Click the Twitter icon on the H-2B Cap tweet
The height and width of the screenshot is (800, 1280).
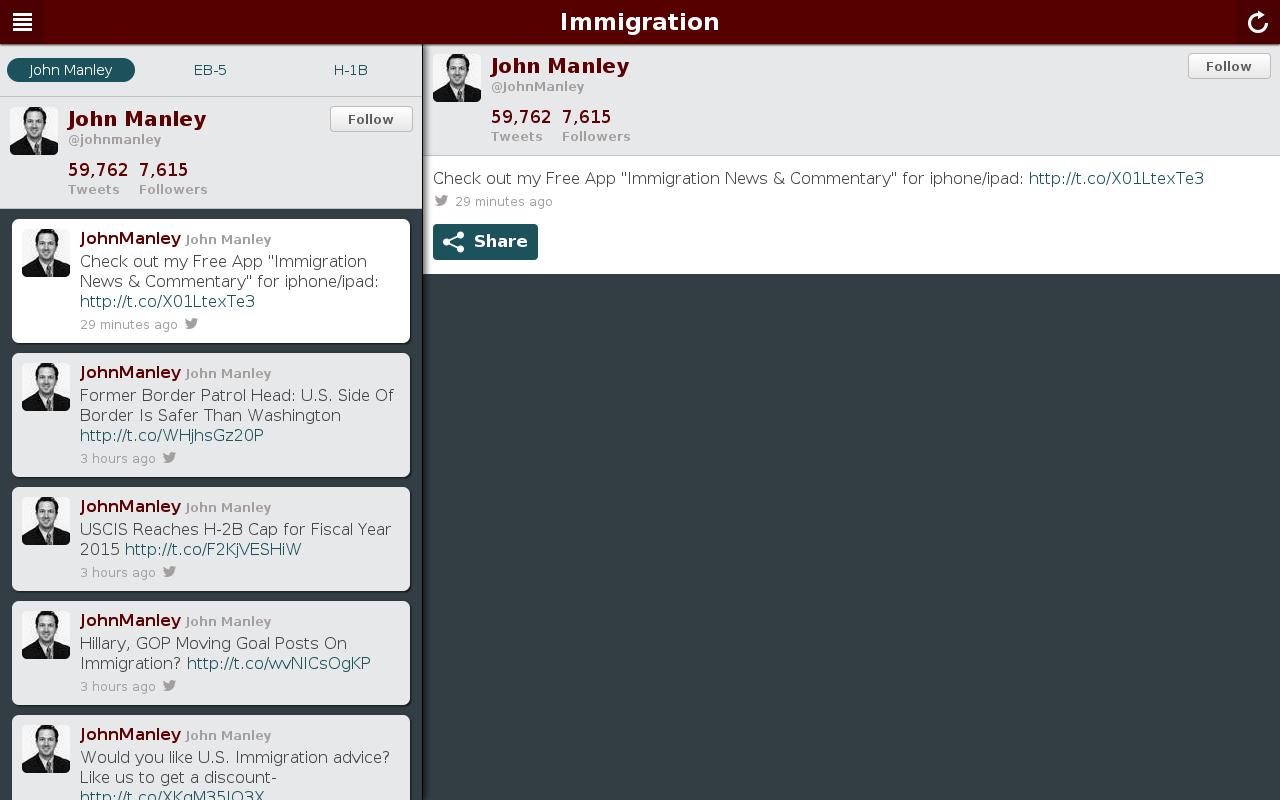coord(169,572)
